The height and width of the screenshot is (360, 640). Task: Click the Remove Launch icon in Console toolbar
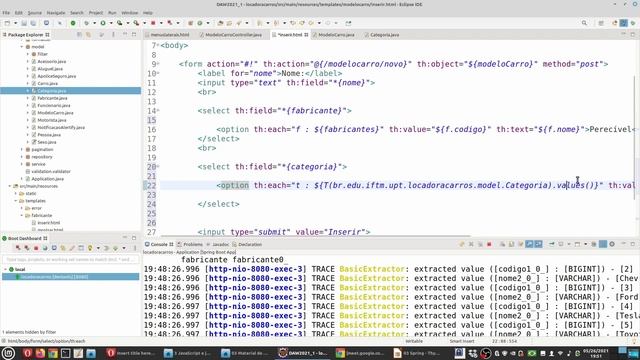pos(471,244)
